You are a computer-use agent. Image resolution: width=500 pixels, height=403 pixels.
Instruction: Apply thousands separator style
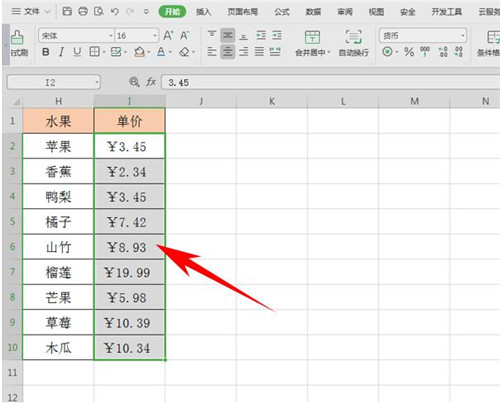pyautogui.click(x=425, y=52)
